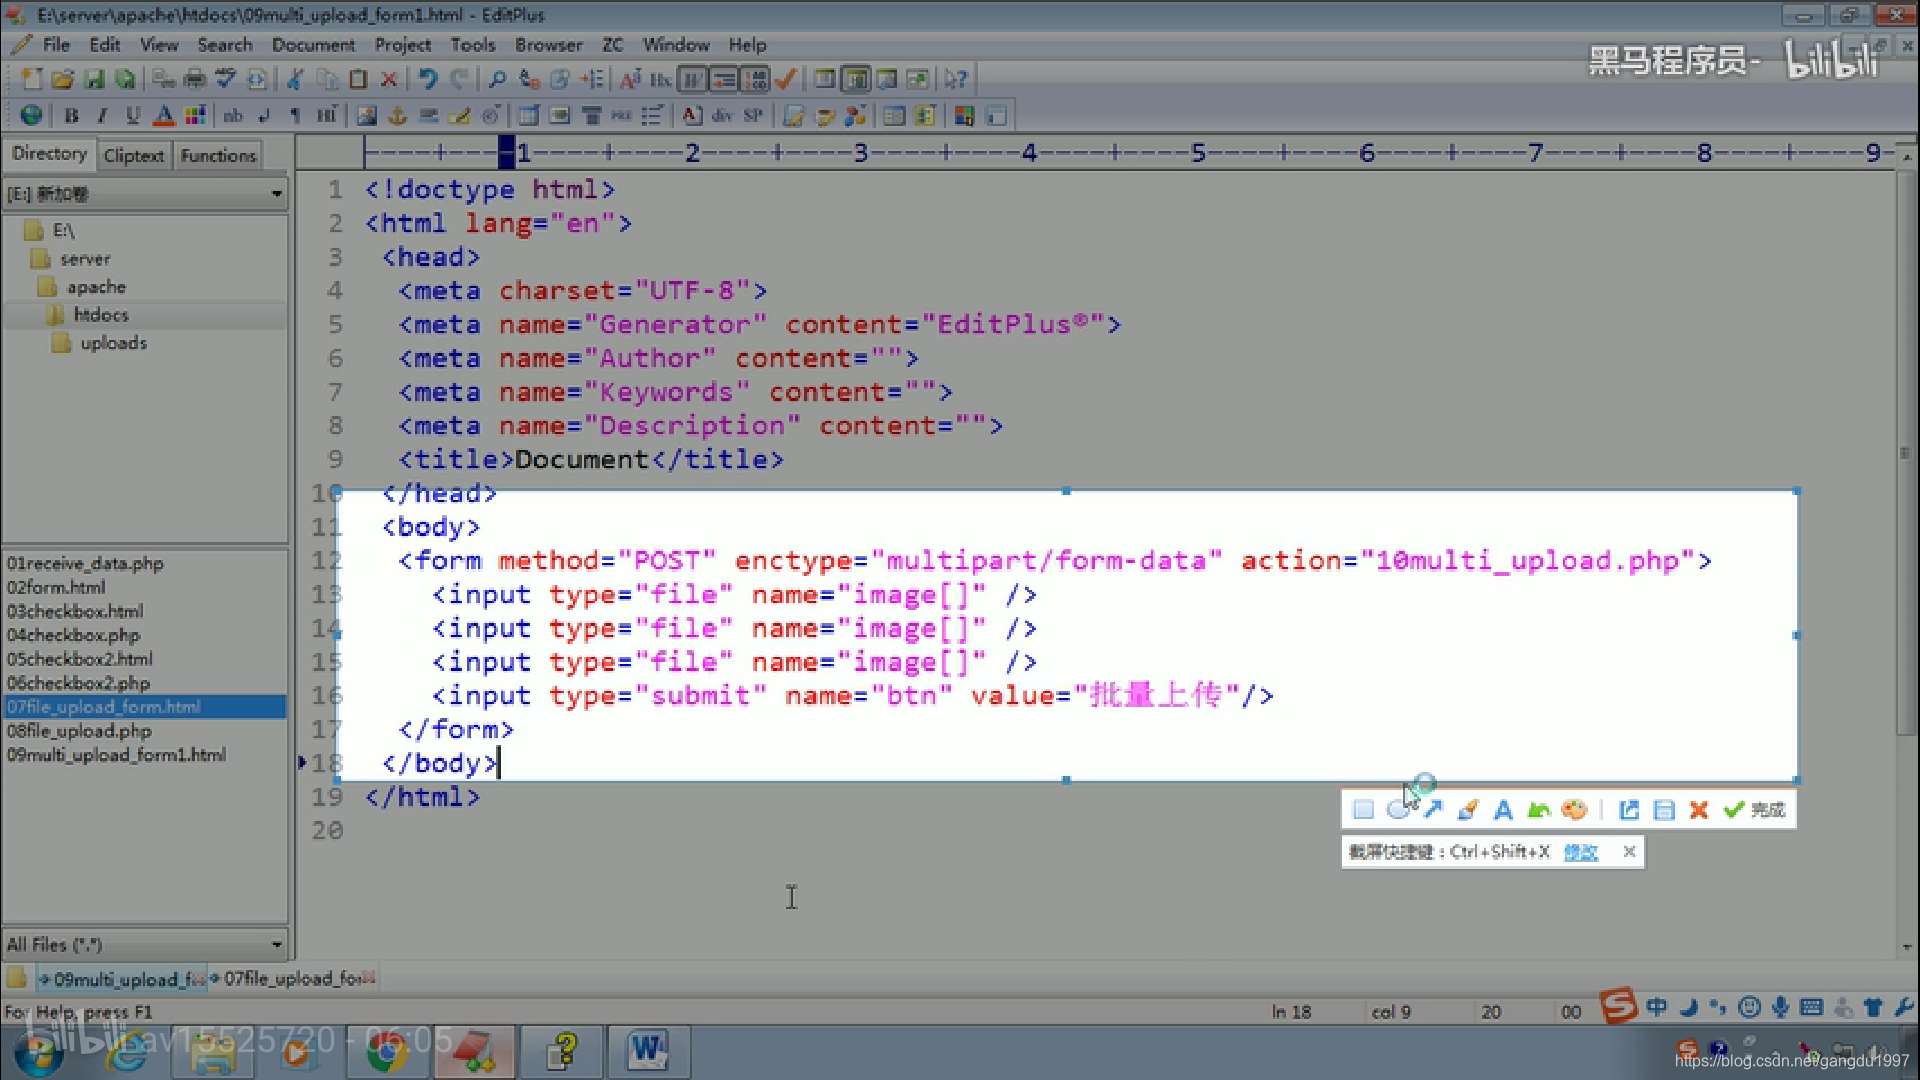Select 08file_upload.php in file list

[79, 731]
